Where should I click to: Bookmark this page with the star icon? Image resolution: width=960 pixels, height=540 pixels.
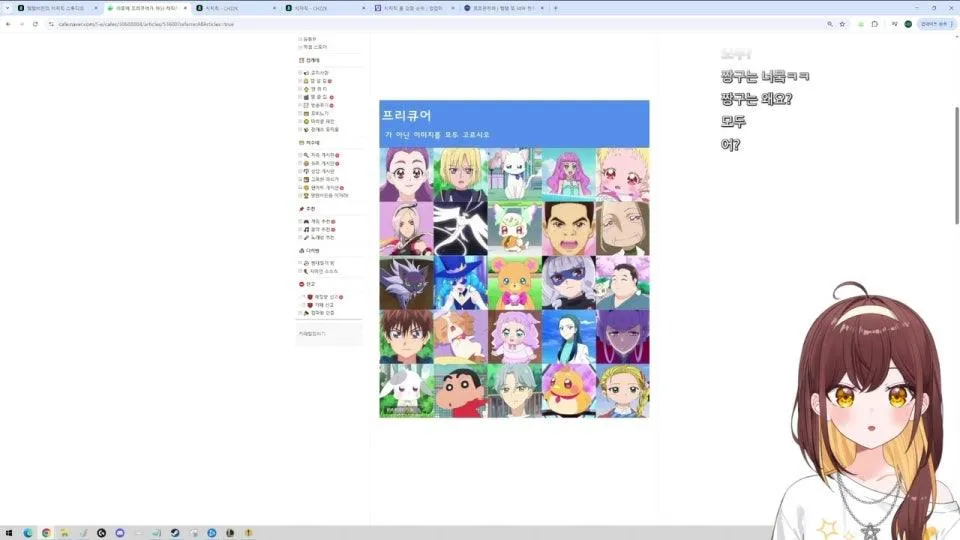tap(842, 24)
